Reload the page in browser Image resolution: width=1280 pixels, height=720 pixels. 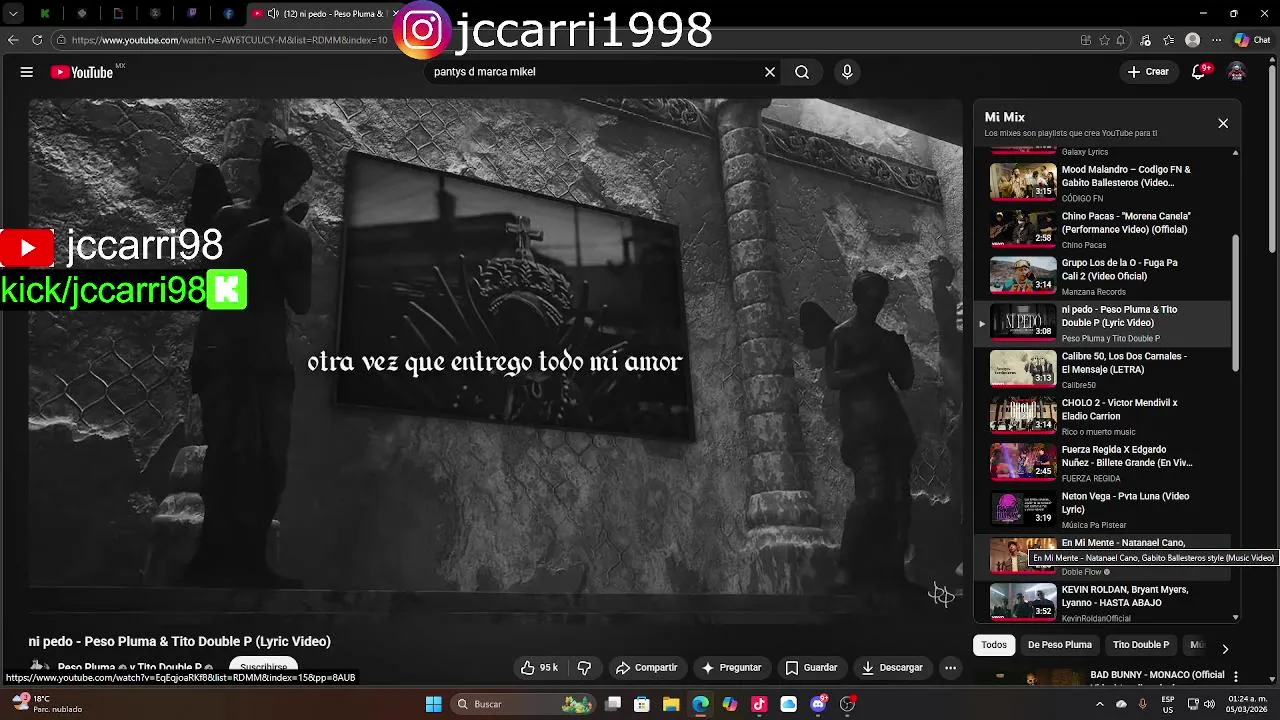[37, 40]
